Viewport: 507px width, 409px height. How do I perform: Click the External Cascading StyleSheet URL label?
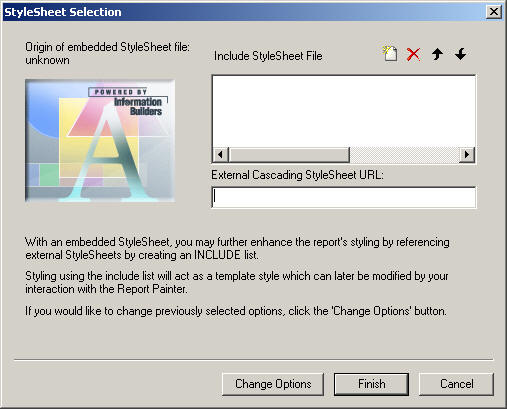(297, 175)
